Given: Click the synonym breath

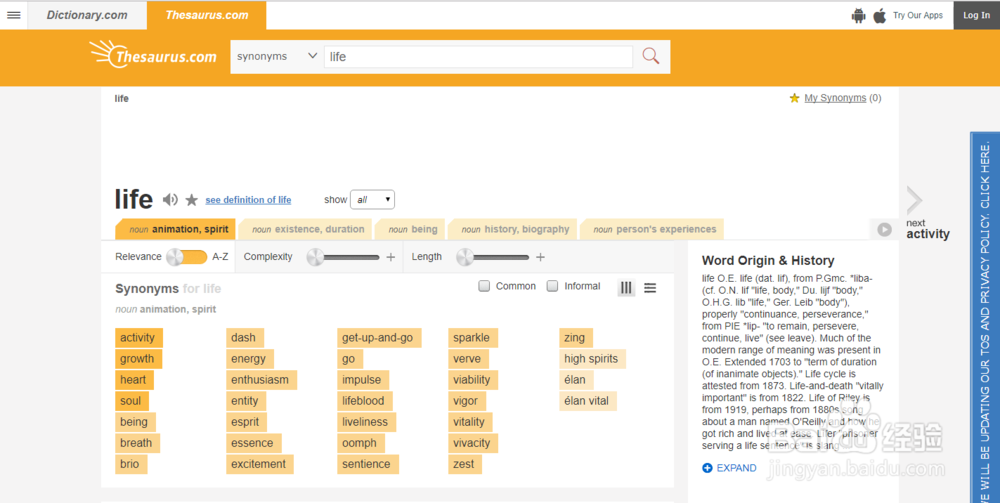Looking at the screenshot, I should click(137, 443).
